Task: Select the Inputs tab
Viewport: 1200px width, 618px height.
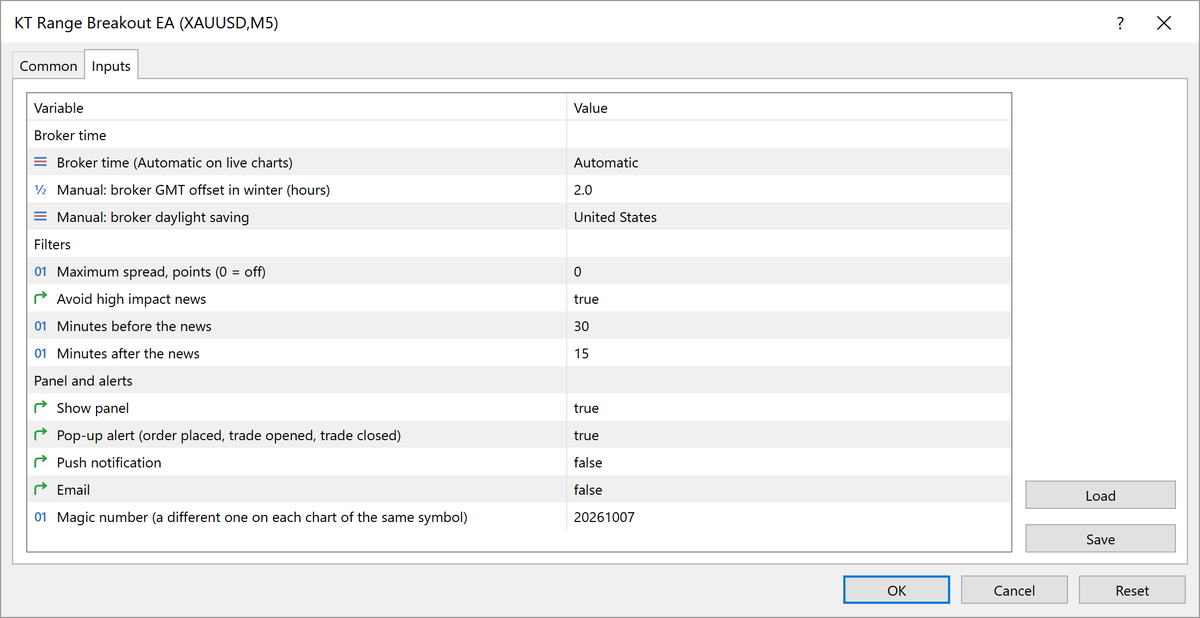Action: coord(111,65)
